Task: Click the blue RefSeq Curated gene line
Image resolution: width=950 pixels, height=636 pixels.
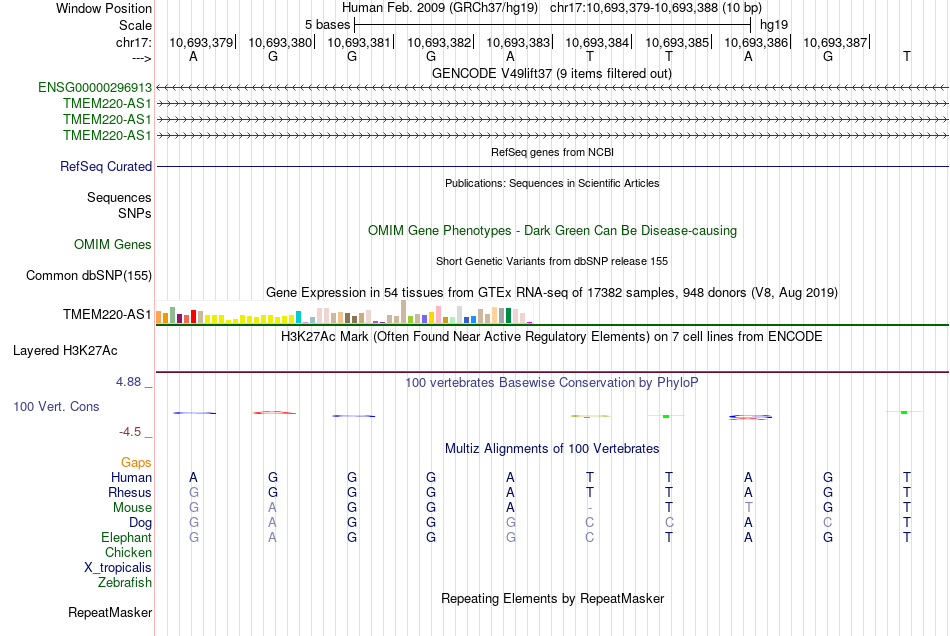Action: 552,166
